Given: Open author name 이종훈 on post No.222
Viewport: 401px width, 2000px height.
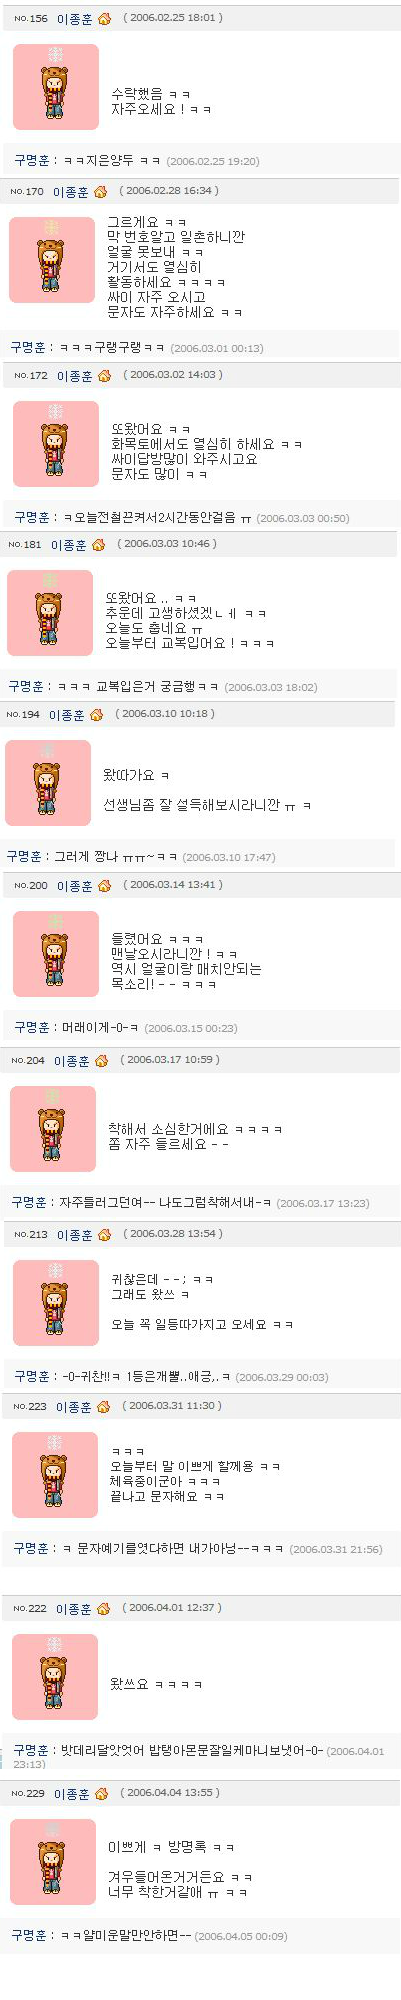Looking at the screenshot, I should 74,1609.
